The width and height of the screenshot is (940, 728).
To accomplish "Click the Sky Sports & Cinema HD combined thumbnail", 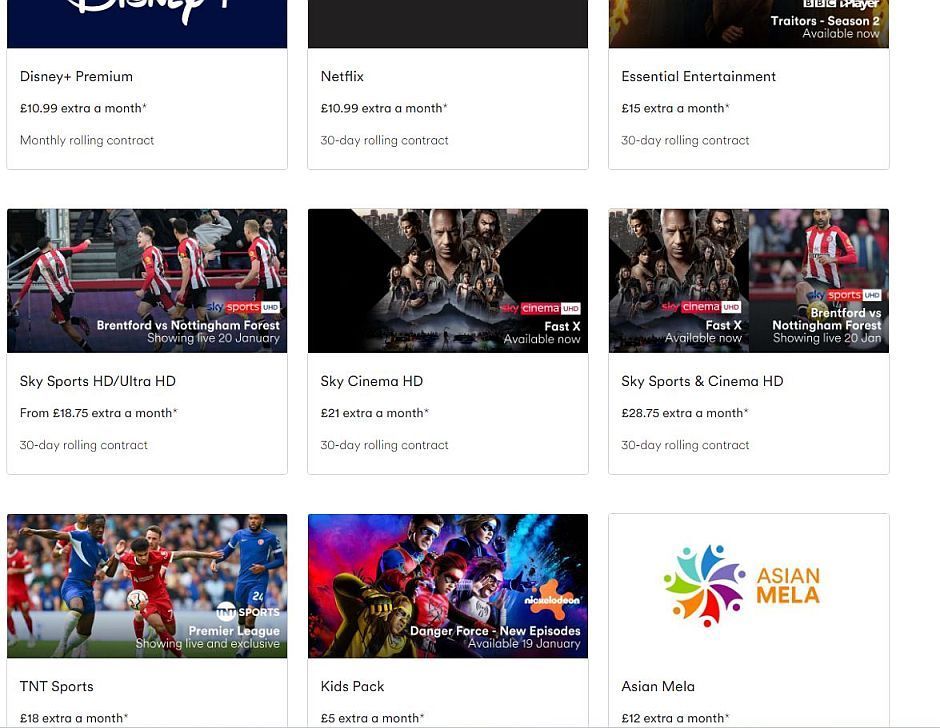I will (x=749, y=281).
